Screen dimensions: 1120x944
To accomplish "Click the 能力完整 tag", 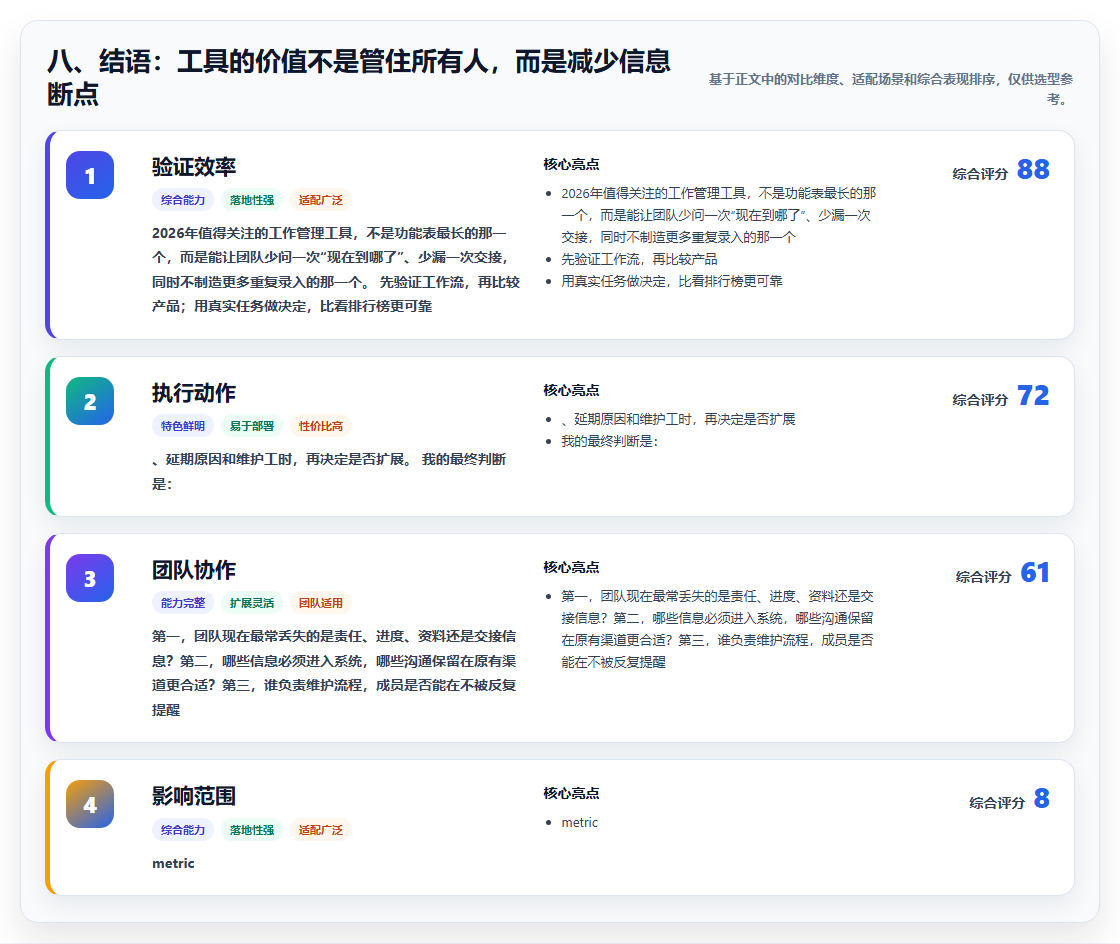I will pos(183,603).
